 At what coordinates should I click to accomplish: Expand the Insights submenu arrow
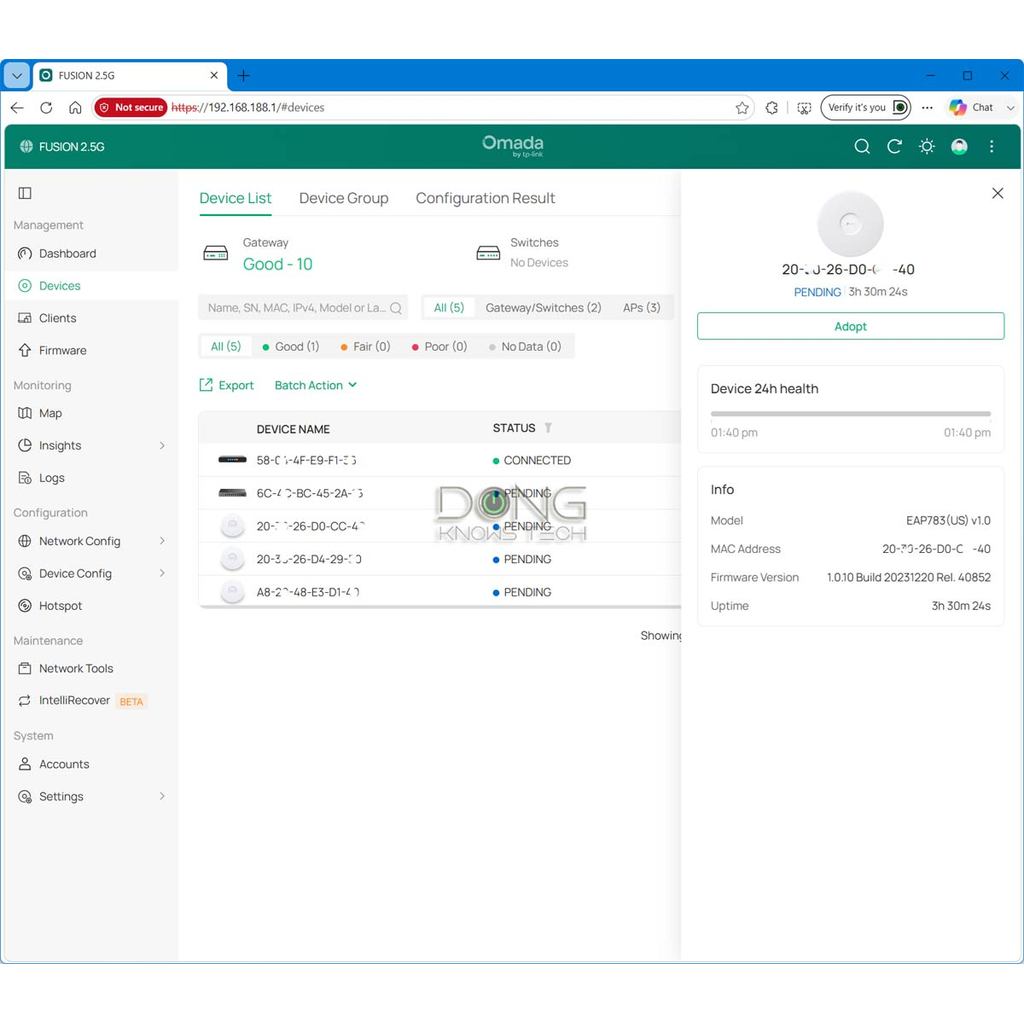click(162, 445)
